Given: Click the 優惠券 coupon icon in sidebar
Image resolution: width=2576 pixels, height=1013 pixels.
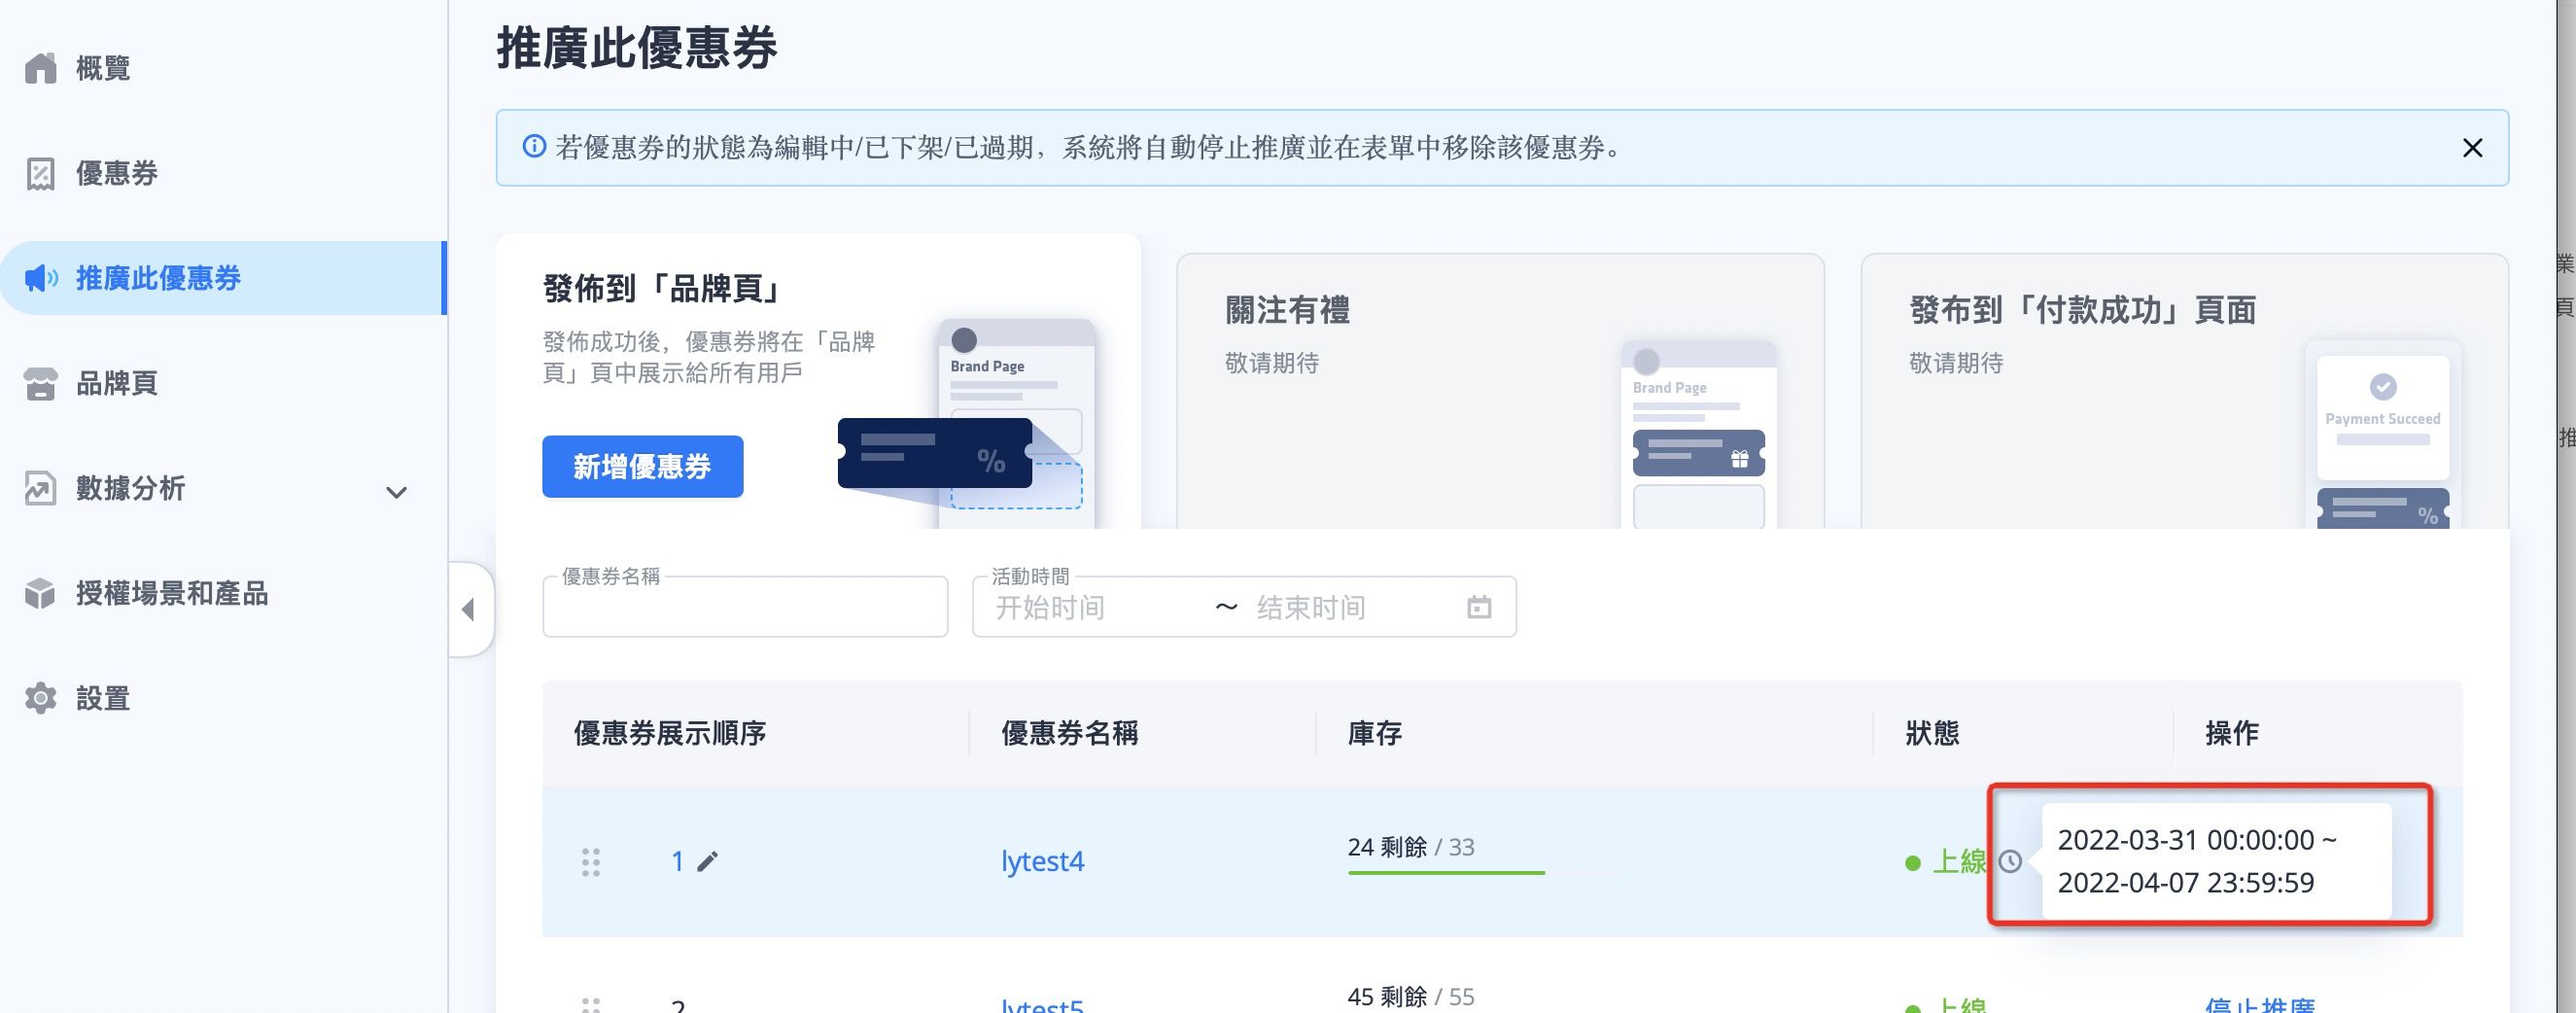Looking at the screenshot, I should tap(41, 173).
